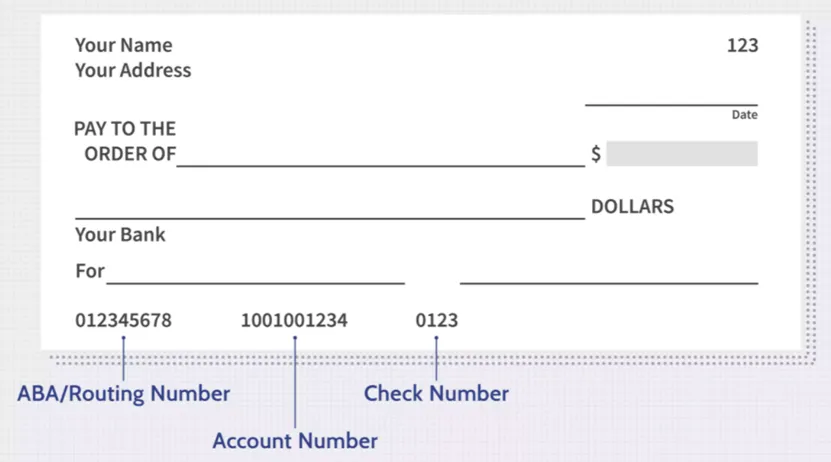The width and height of the screenshot is (831, 462).
Task: Click the "PAY TO THE ORDER OF" label
Action: [x=125, y=141]
